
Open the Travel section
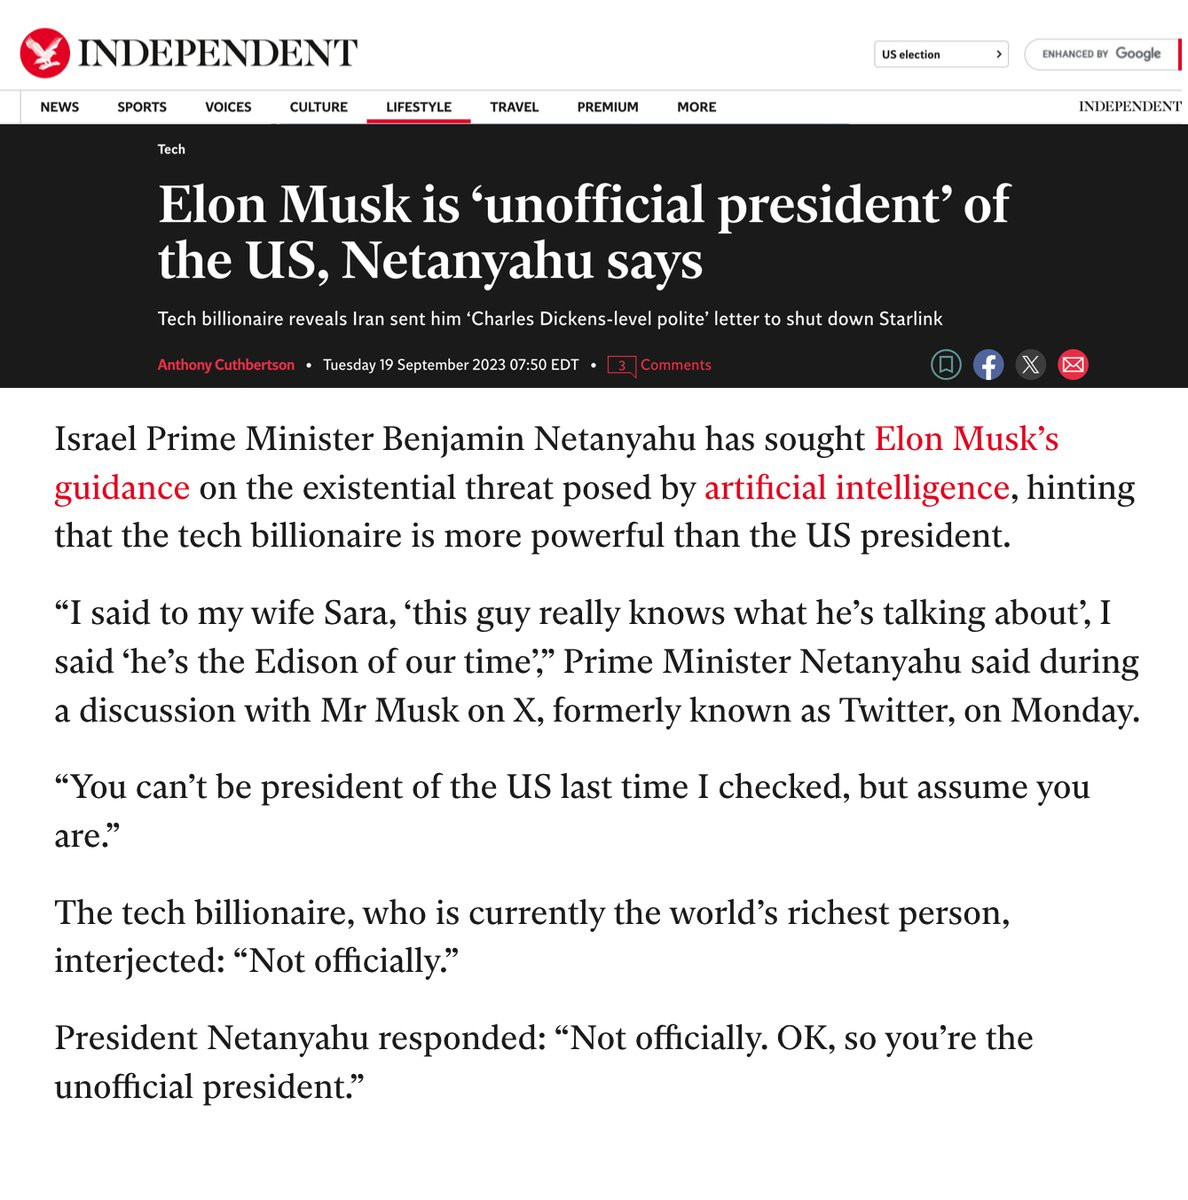point(514,107)
